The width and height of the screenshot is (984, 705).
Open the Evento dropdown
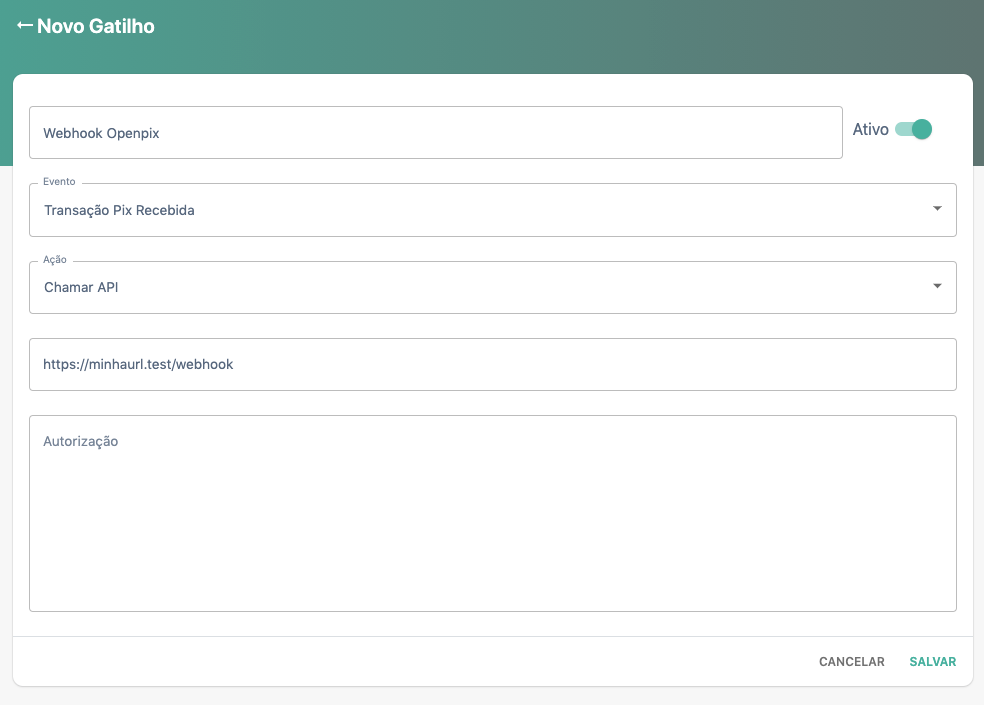pyautogui.click(x=492, y=210)
